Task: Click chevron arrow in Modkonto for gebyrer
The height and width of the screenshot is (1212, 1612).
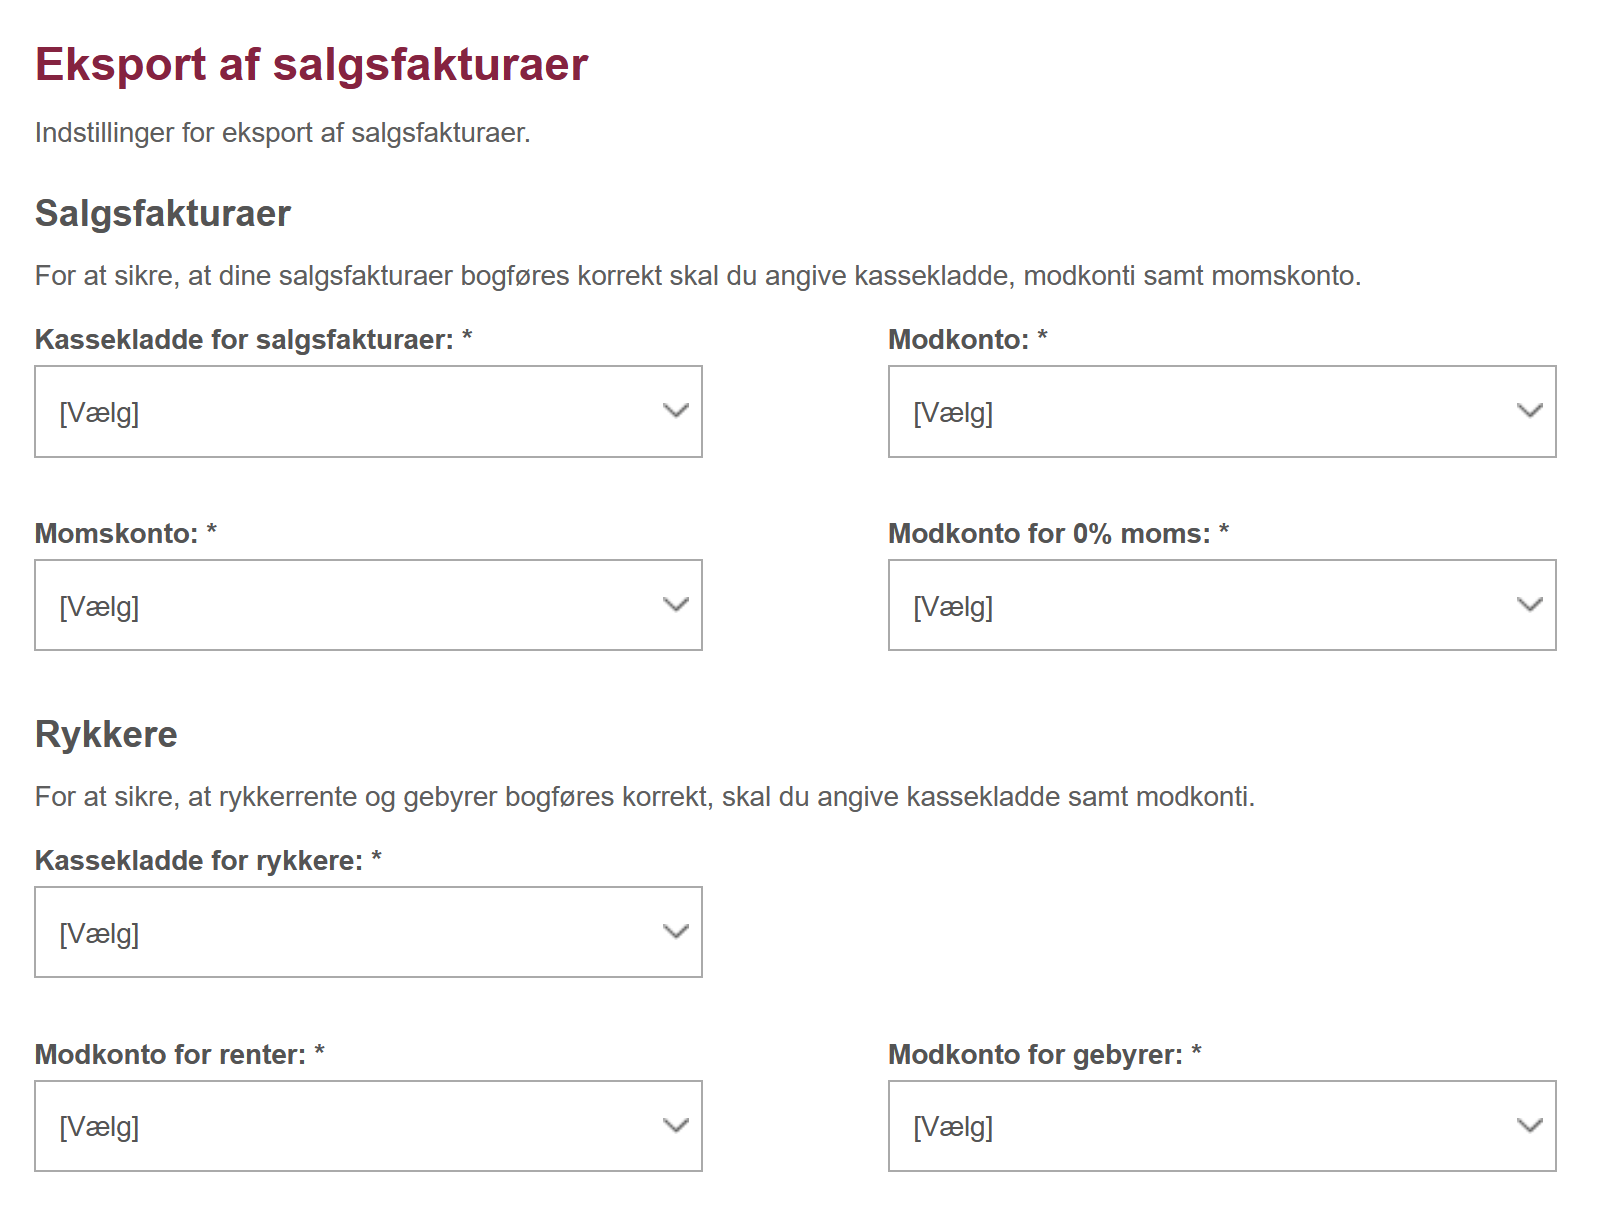Action: click(x=1530, y=1126)
